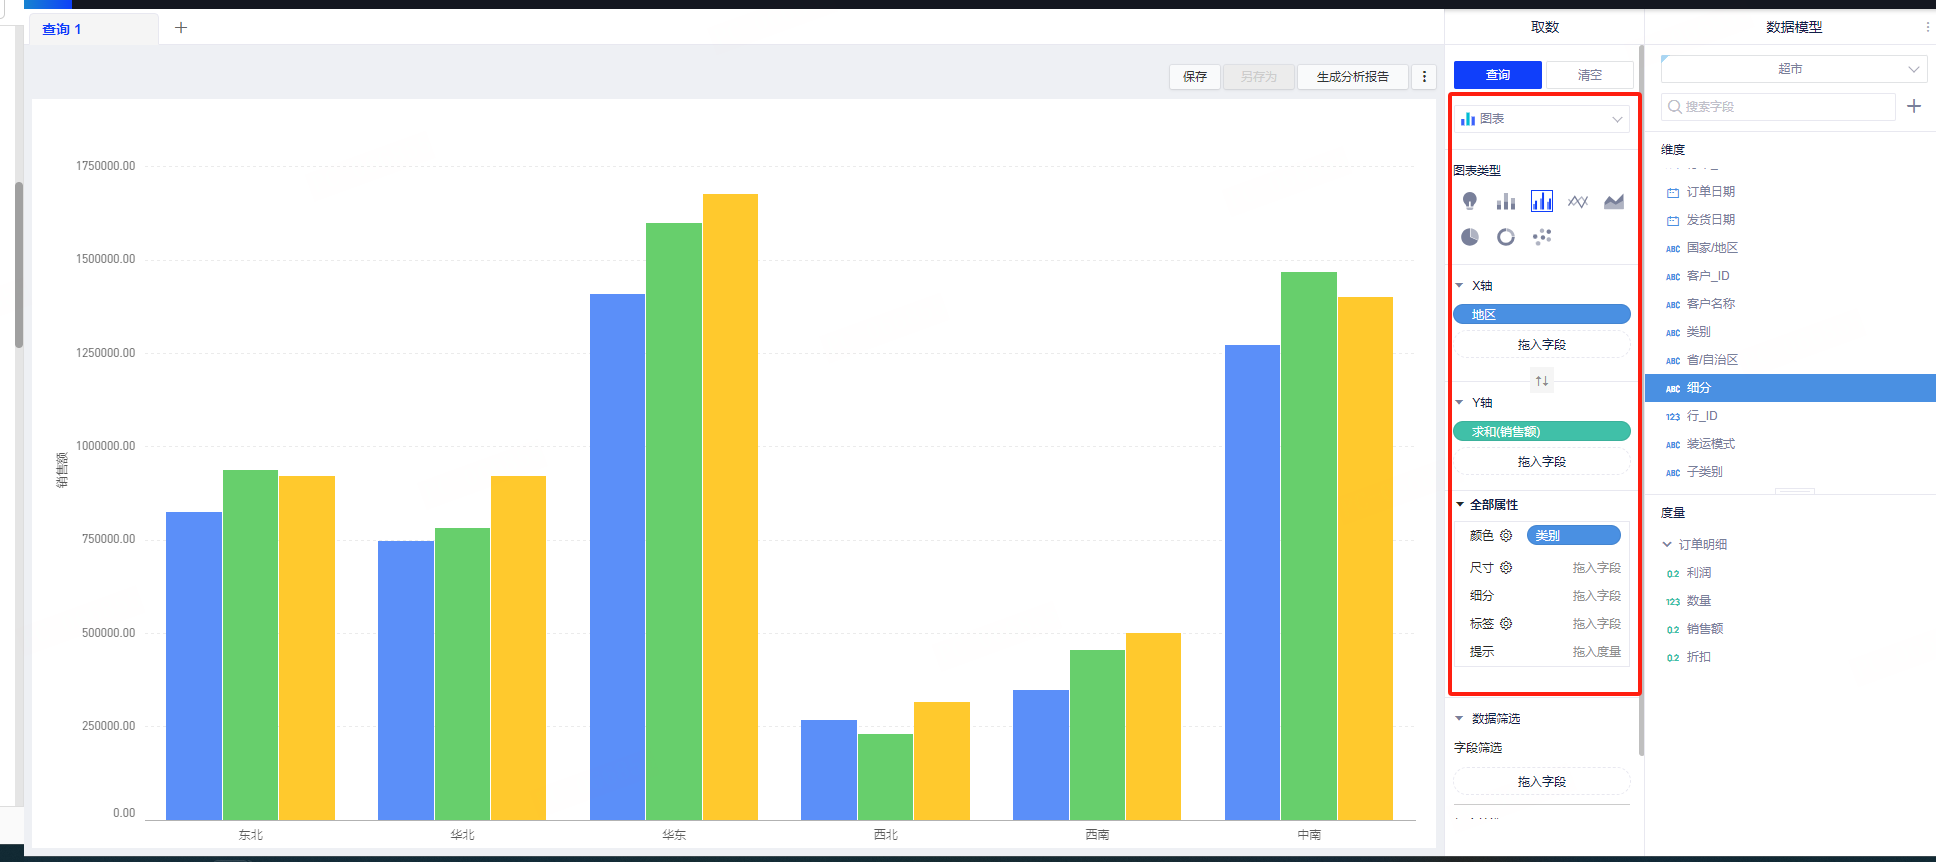Pick the scatter plot chart type
The width and height of the screenshot is (1936, 862).
1542,237
